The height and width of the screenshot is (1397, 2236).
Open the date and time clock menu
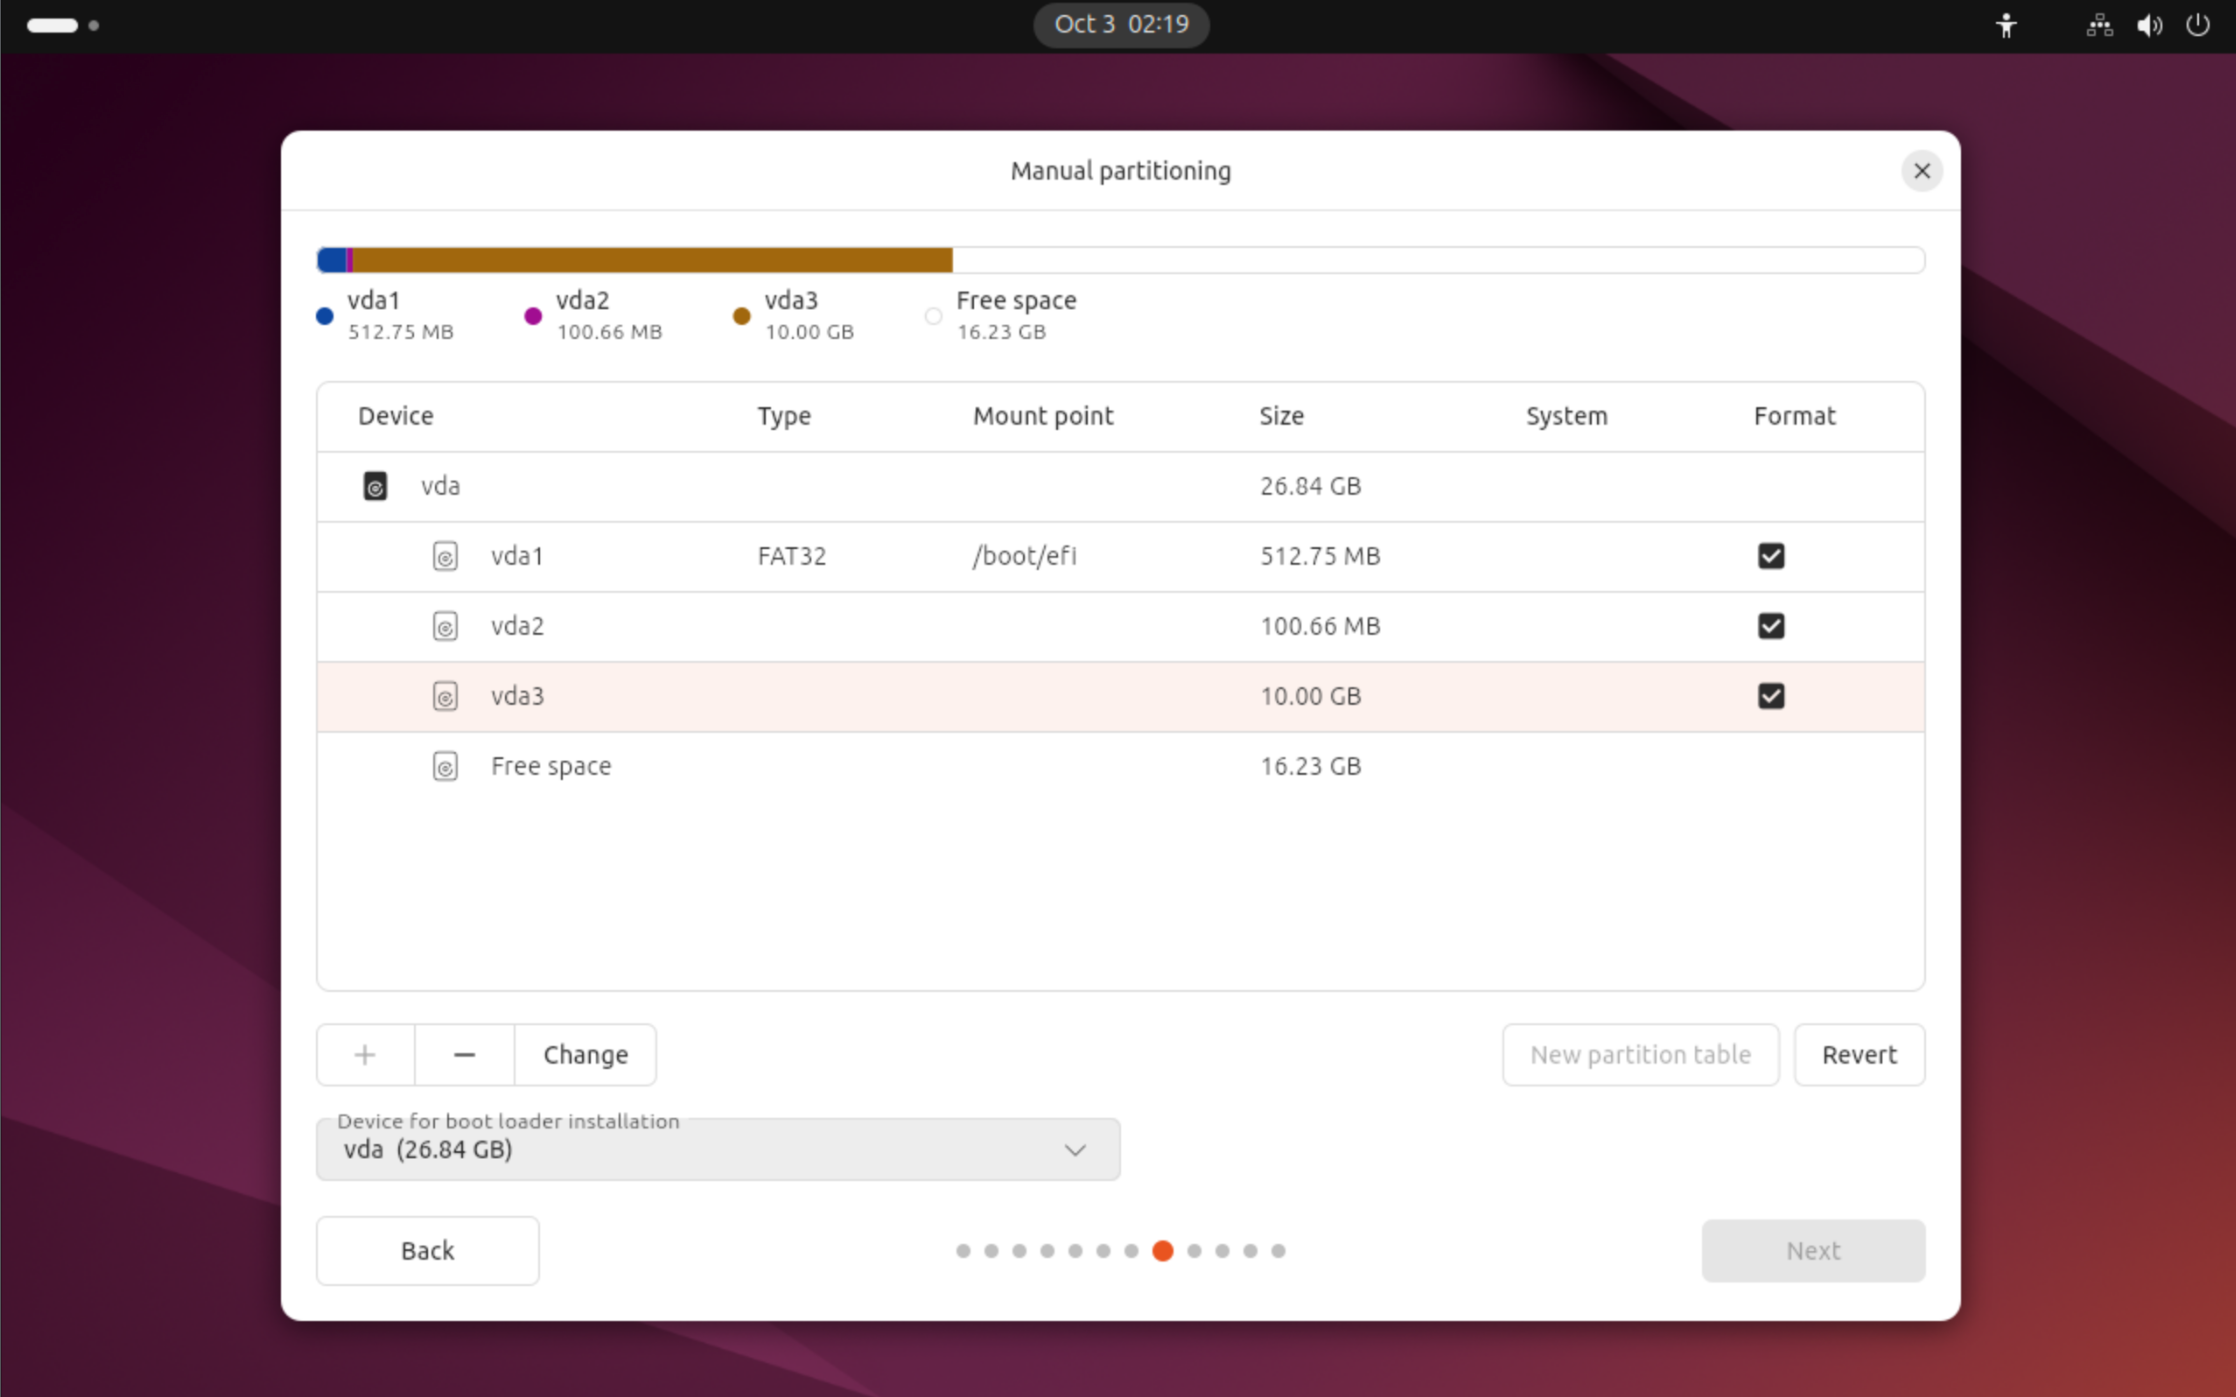pyautogui.click(x=1120, y=24)
